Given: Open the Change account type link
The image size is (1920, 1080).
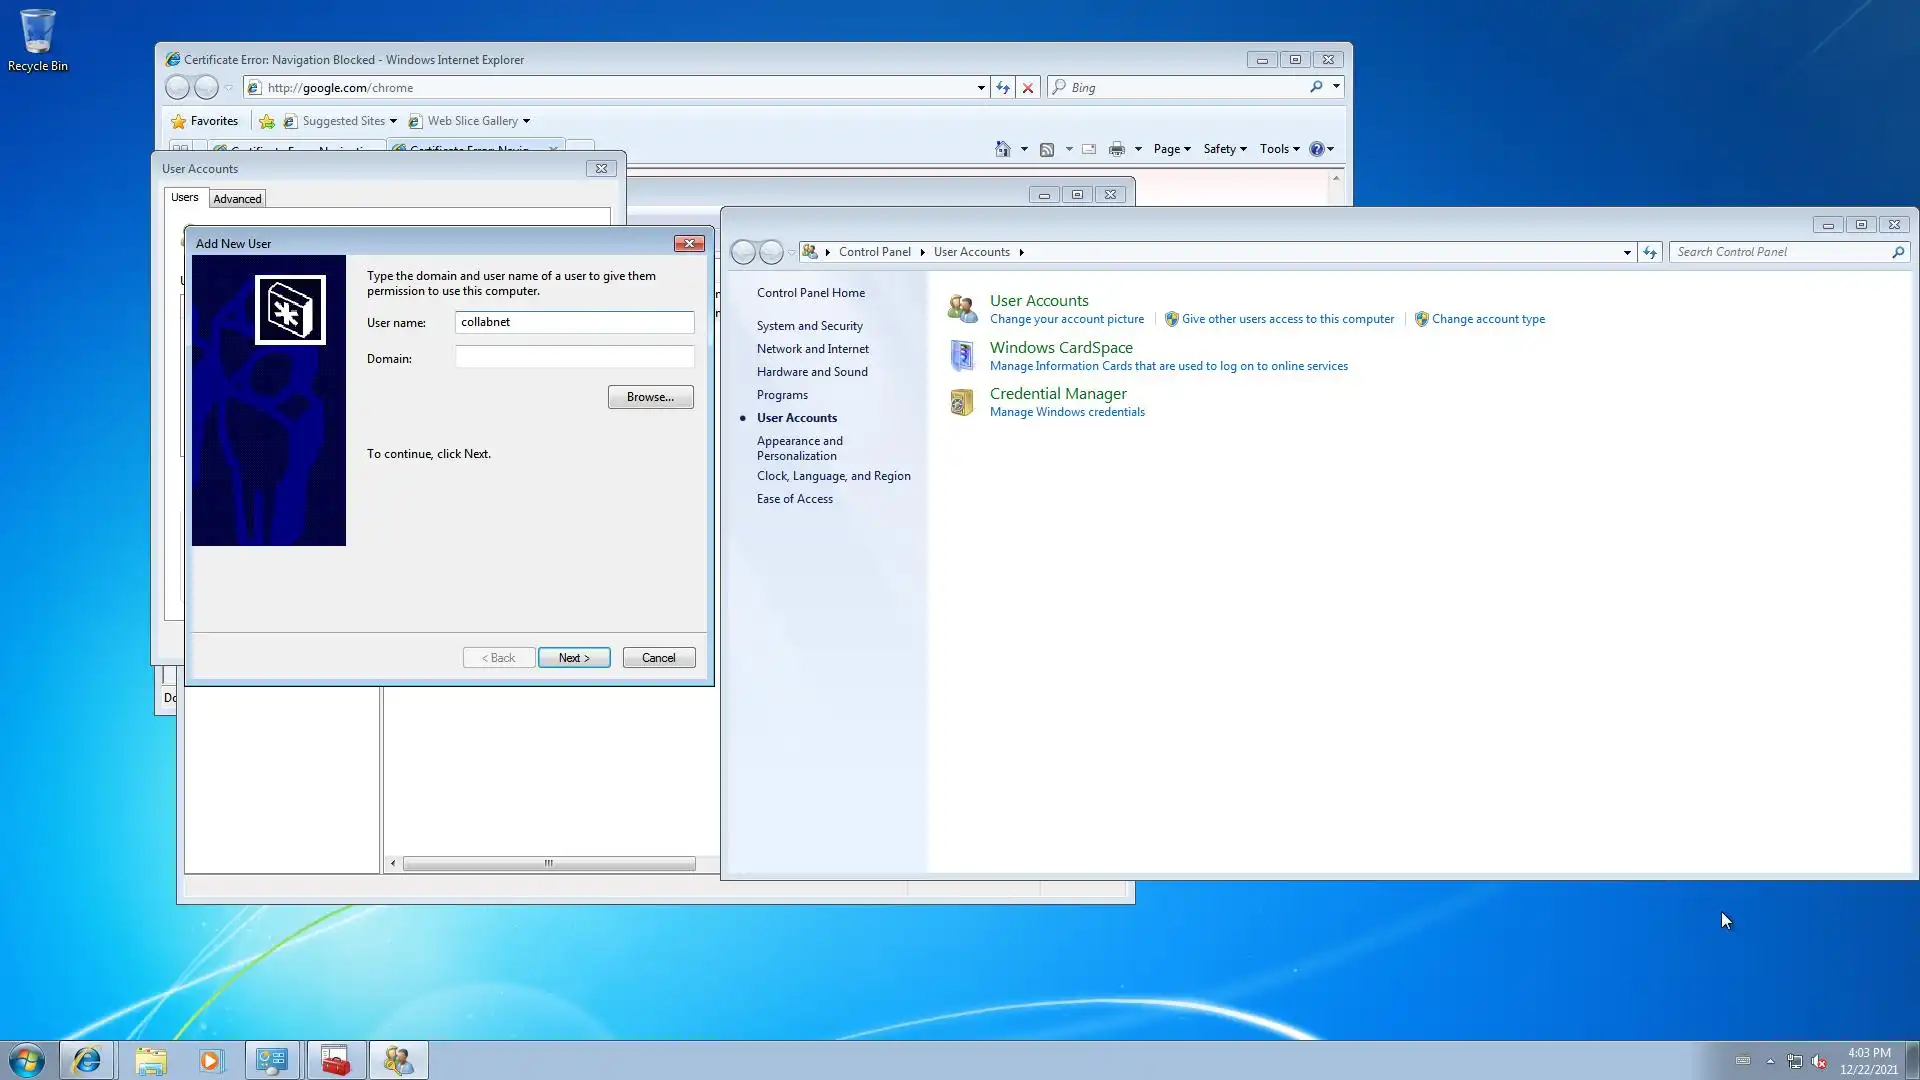Looking at the screenshot, I should [1488, 319].
